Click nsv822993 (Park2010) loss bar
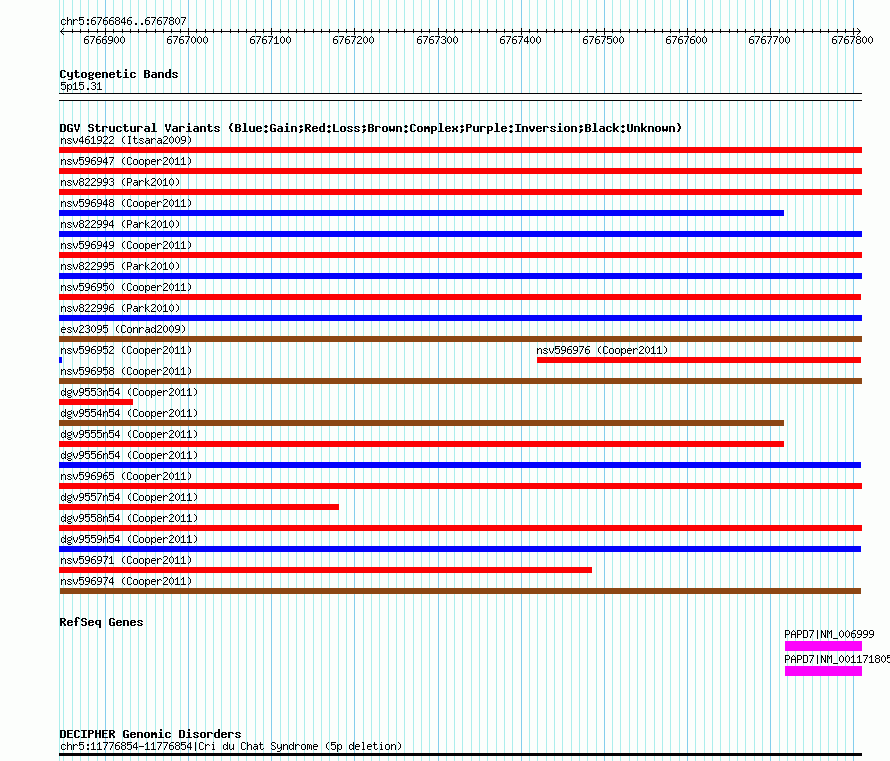 [460, 192]
